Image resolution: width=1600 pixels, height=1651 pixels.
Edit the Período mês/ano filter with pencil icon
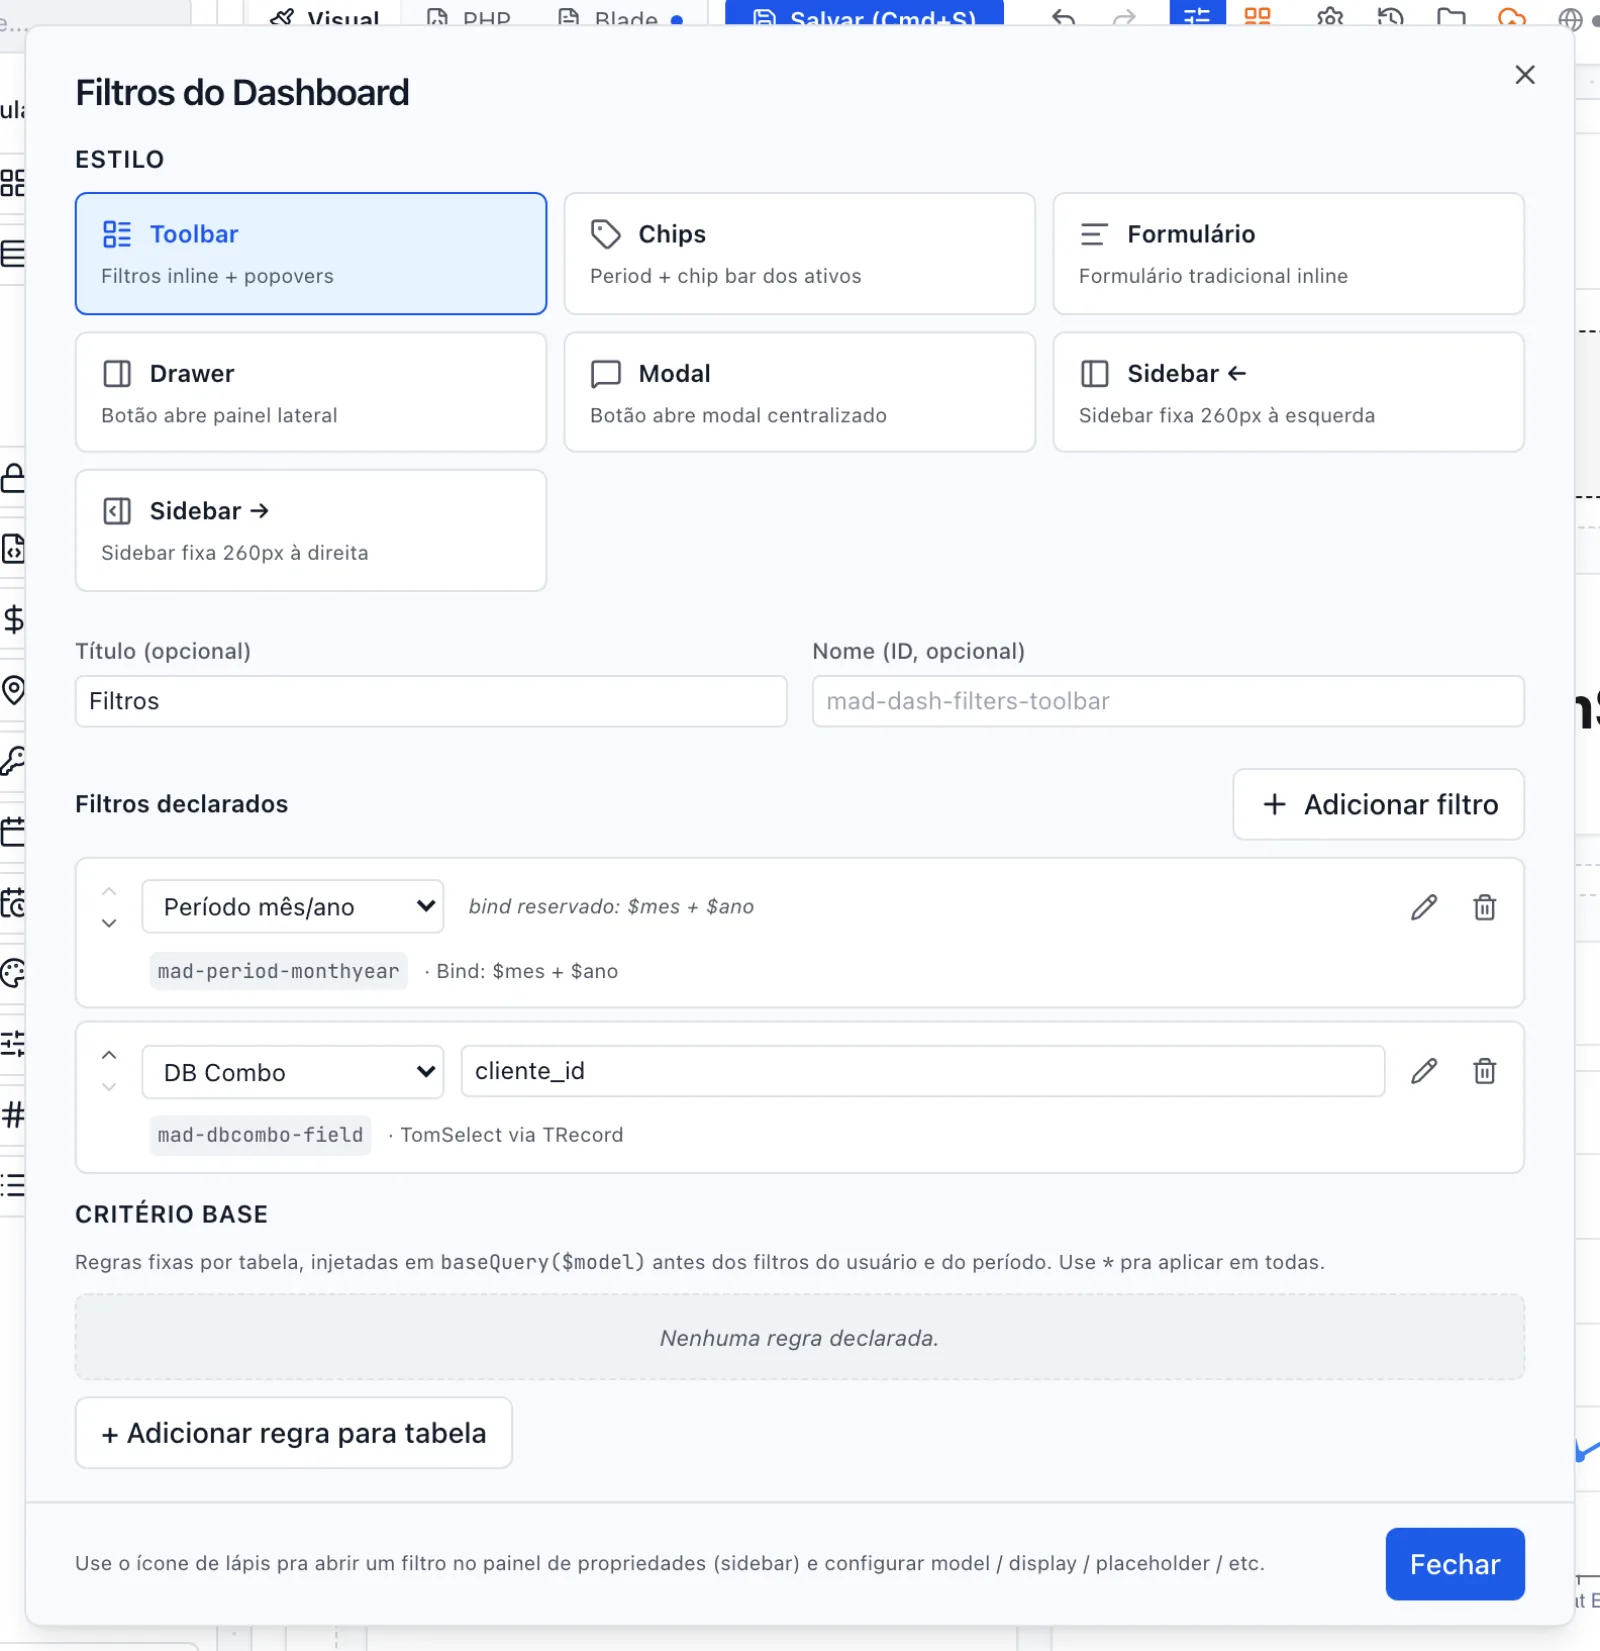tap(1424, 907)
